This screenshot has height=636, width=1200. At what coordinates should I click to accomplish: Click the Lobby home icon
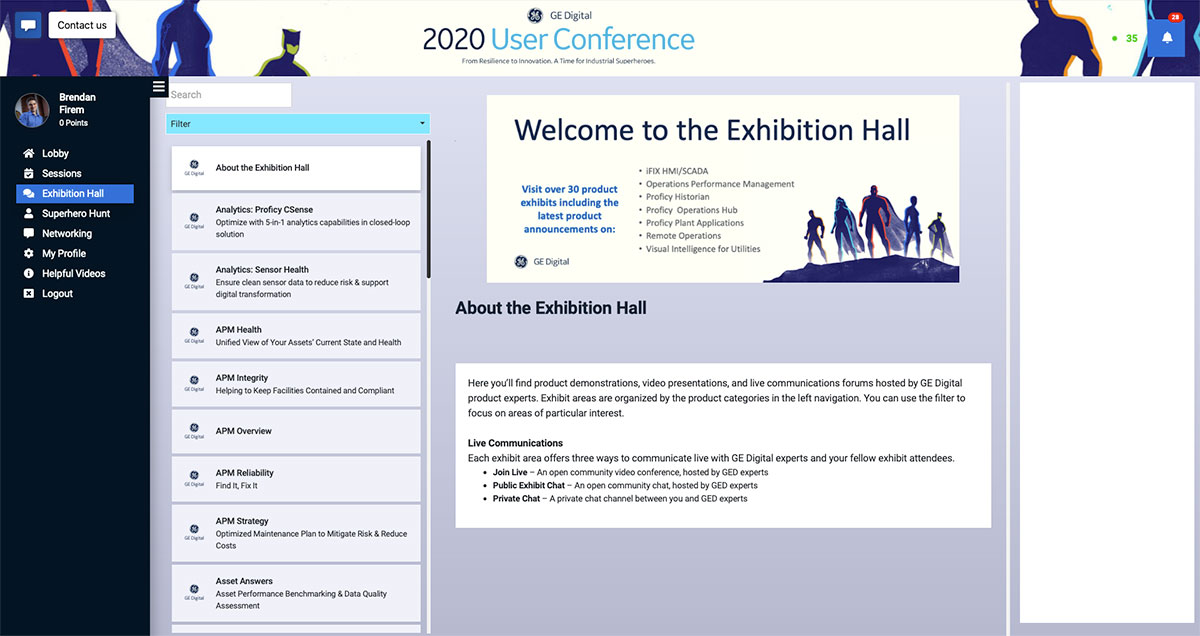[x=29, y=154]
